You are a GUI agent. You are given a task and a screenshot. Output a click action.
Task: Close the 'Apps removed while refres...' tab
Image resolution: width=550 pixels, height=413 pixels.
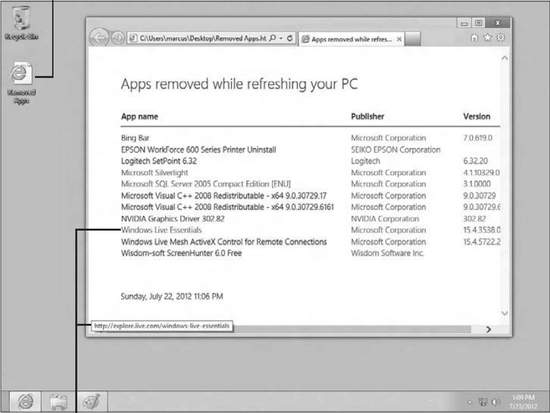click(x=399, y=39)
